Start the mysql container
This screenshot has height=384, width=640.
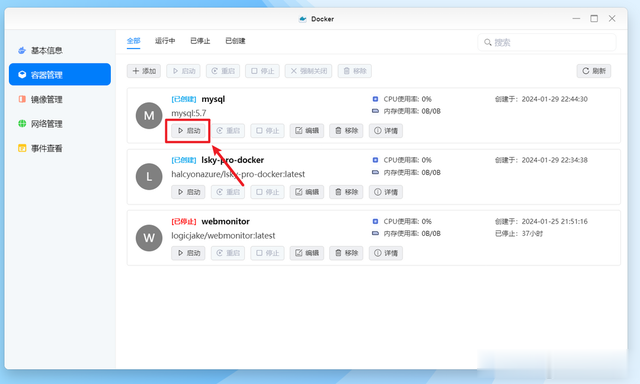point(188,131)
